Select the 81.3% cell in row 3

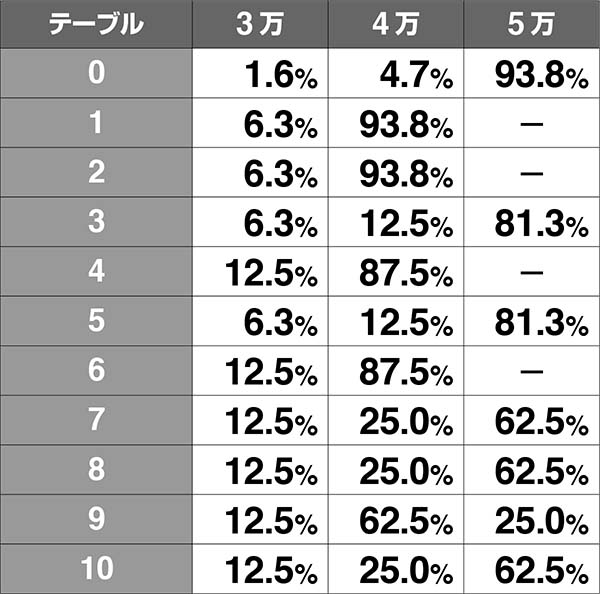click(x=541, y=222)
